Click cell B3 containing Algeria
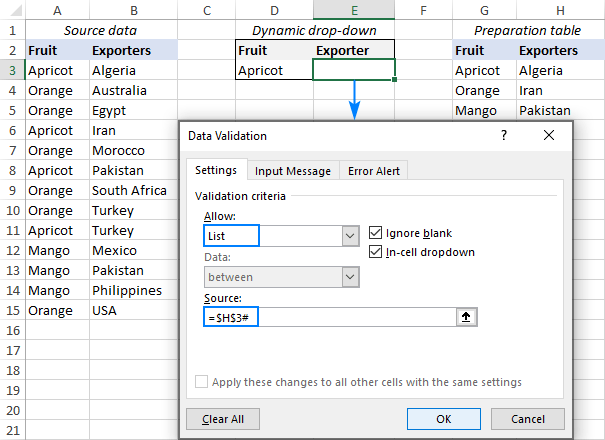Screen dimensions: 605x440 tap(134, 70)
